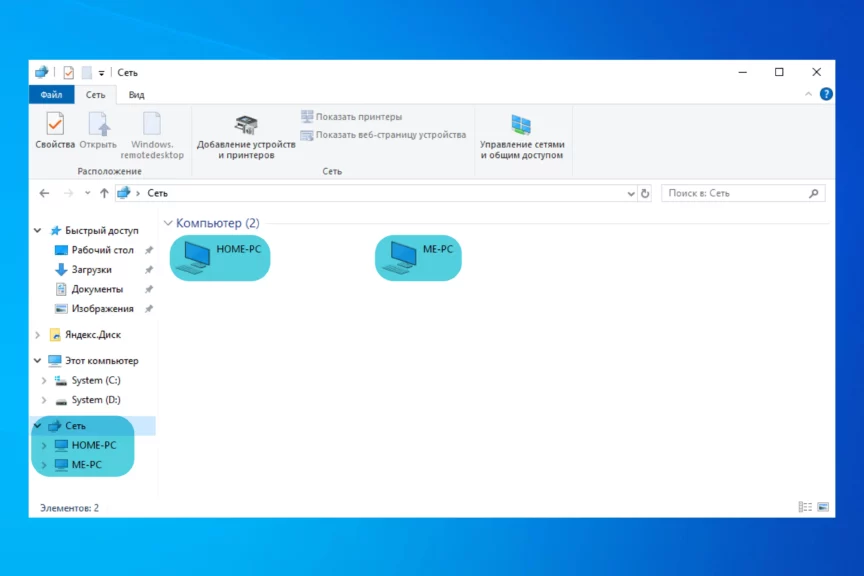The height and width of the screenshot is (576, 864).
Task: Collapse the Компьютер (2) group header
Action: tap(168, 223)
